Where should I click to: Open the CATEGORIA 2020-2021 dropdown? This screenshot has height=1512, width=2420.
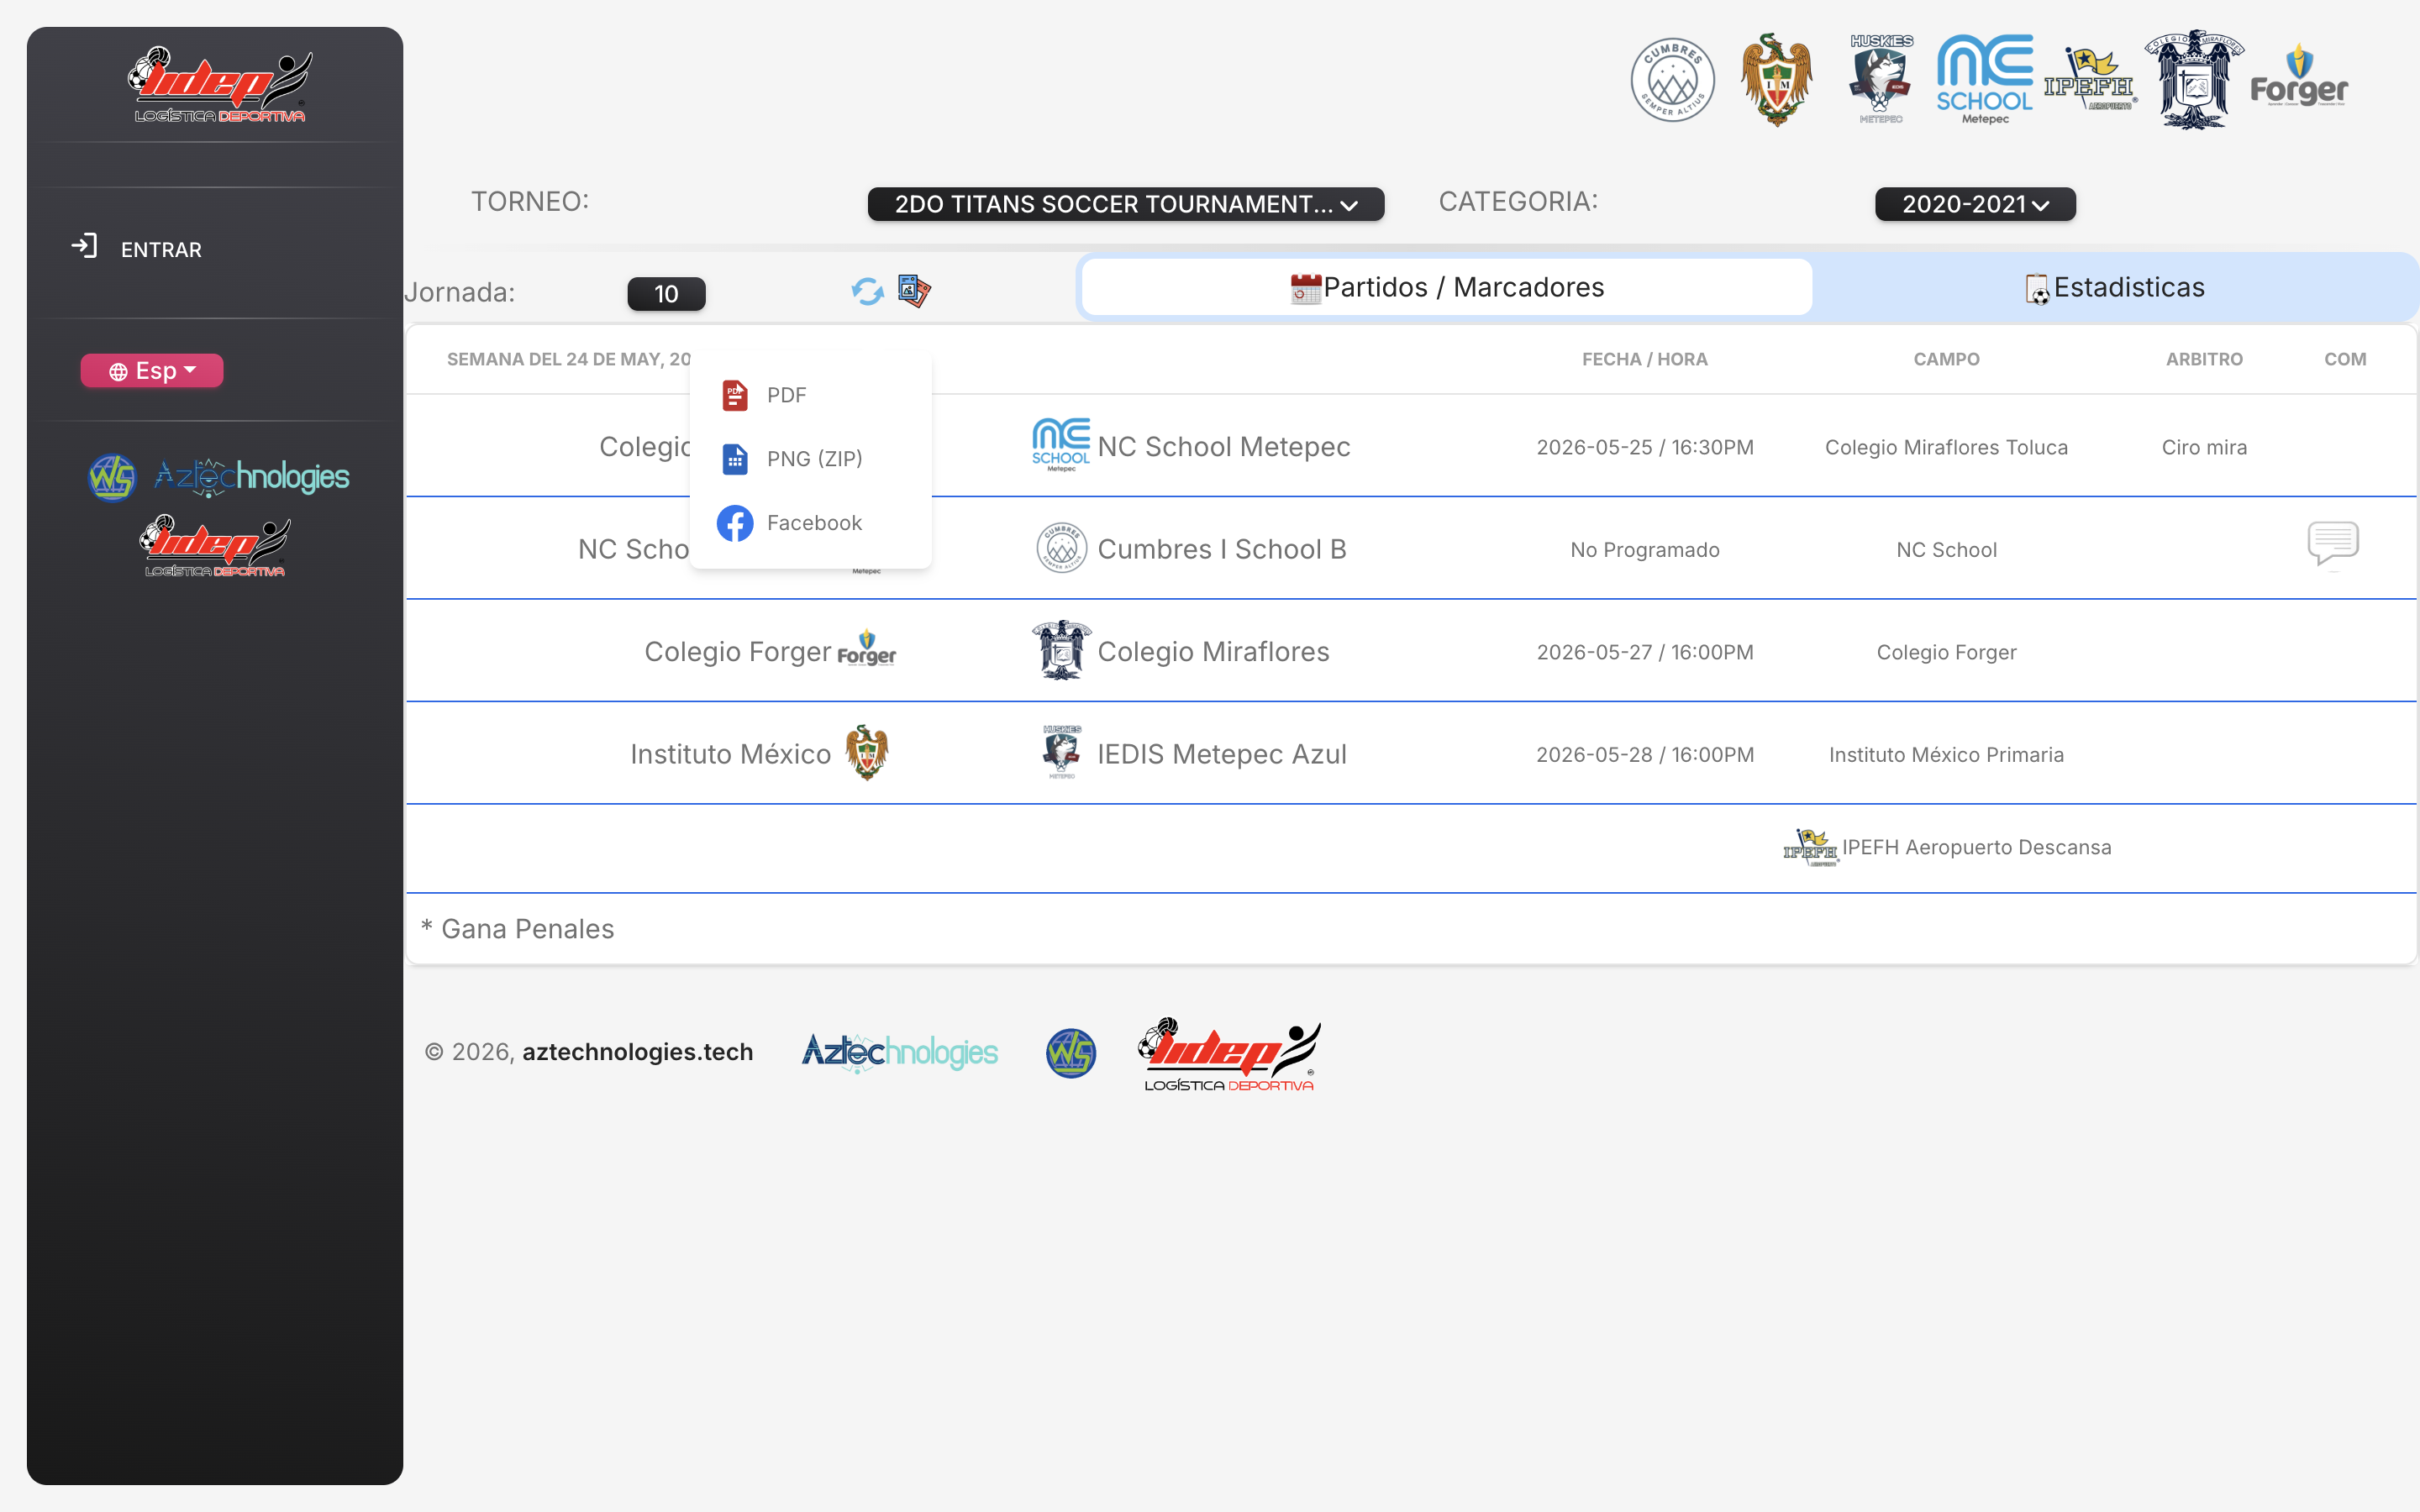[1975, 204]
